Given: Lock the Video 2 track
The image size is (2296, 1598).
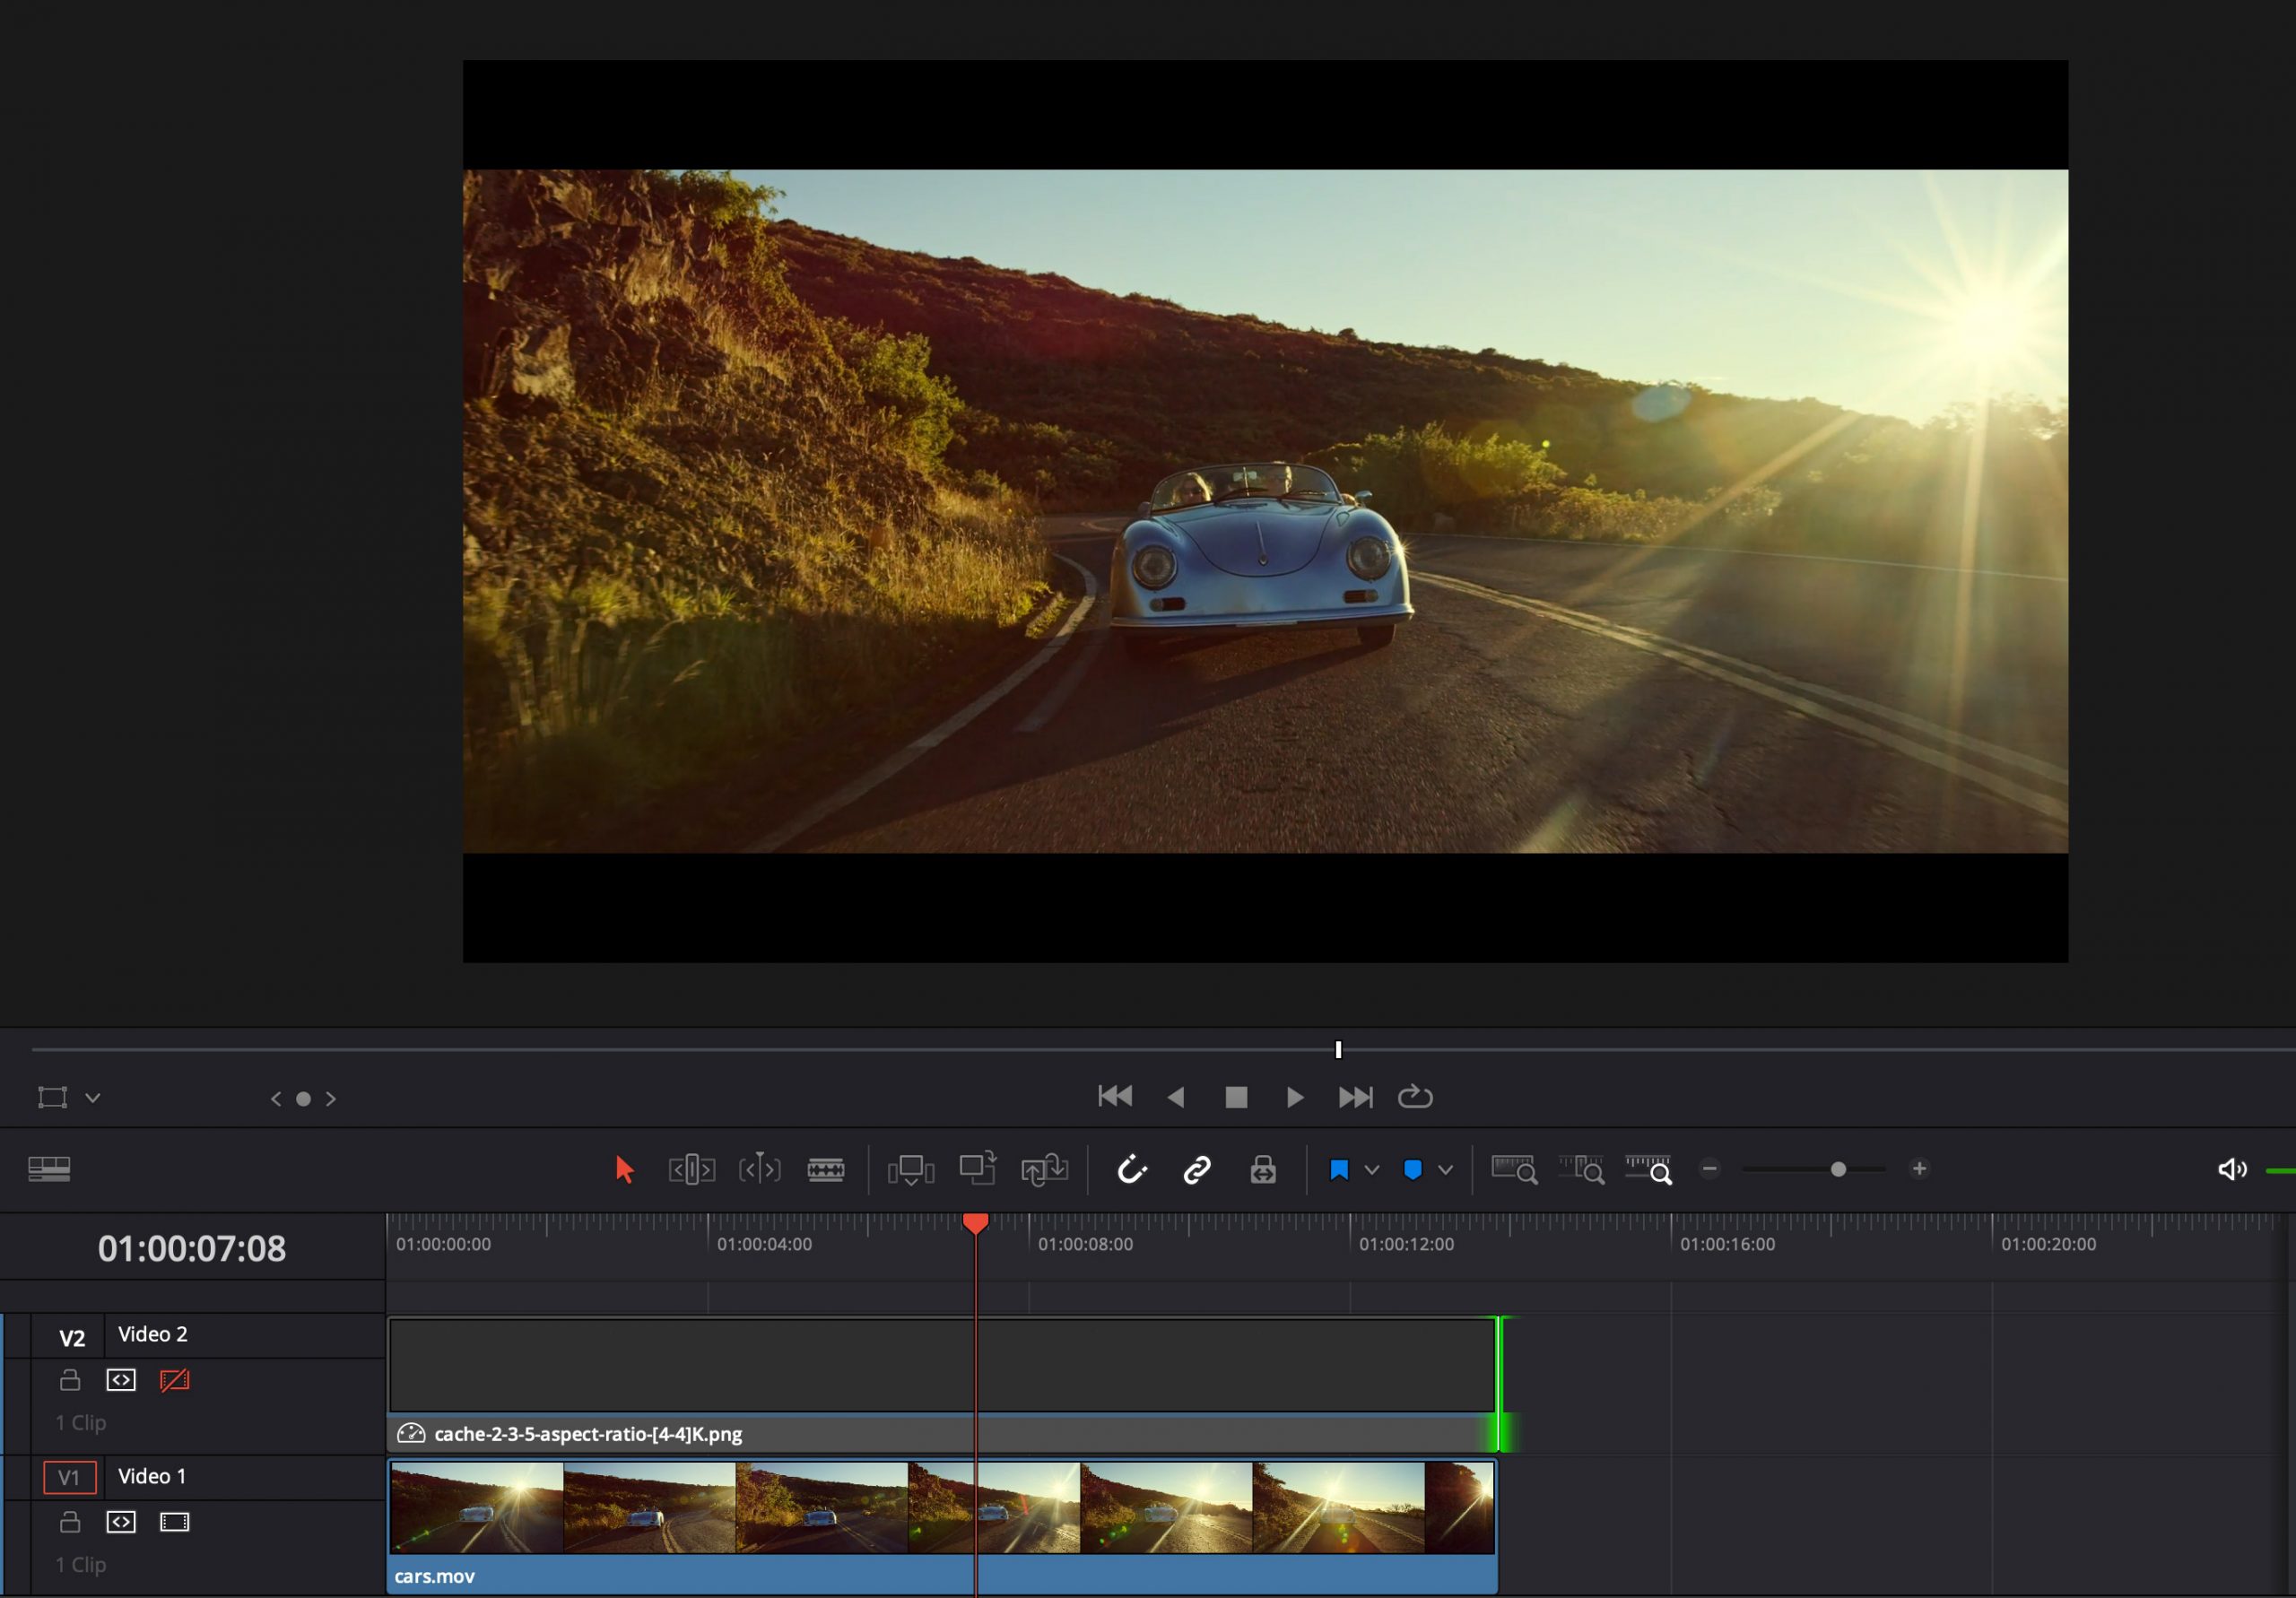Looking at the screenshot, I should (70, 1380).
